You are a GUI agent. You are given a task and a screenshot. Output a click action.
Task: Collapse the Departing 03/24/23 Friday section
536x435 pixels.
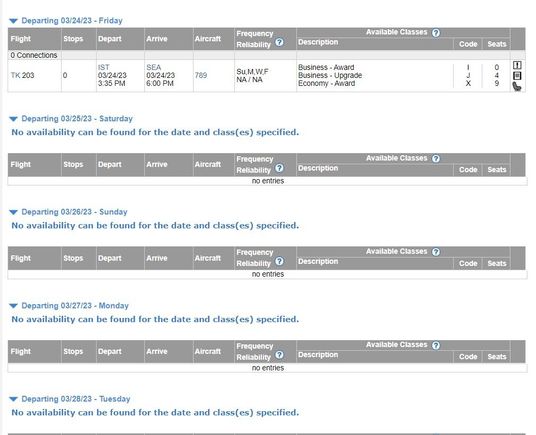click(x=13, y=21)
